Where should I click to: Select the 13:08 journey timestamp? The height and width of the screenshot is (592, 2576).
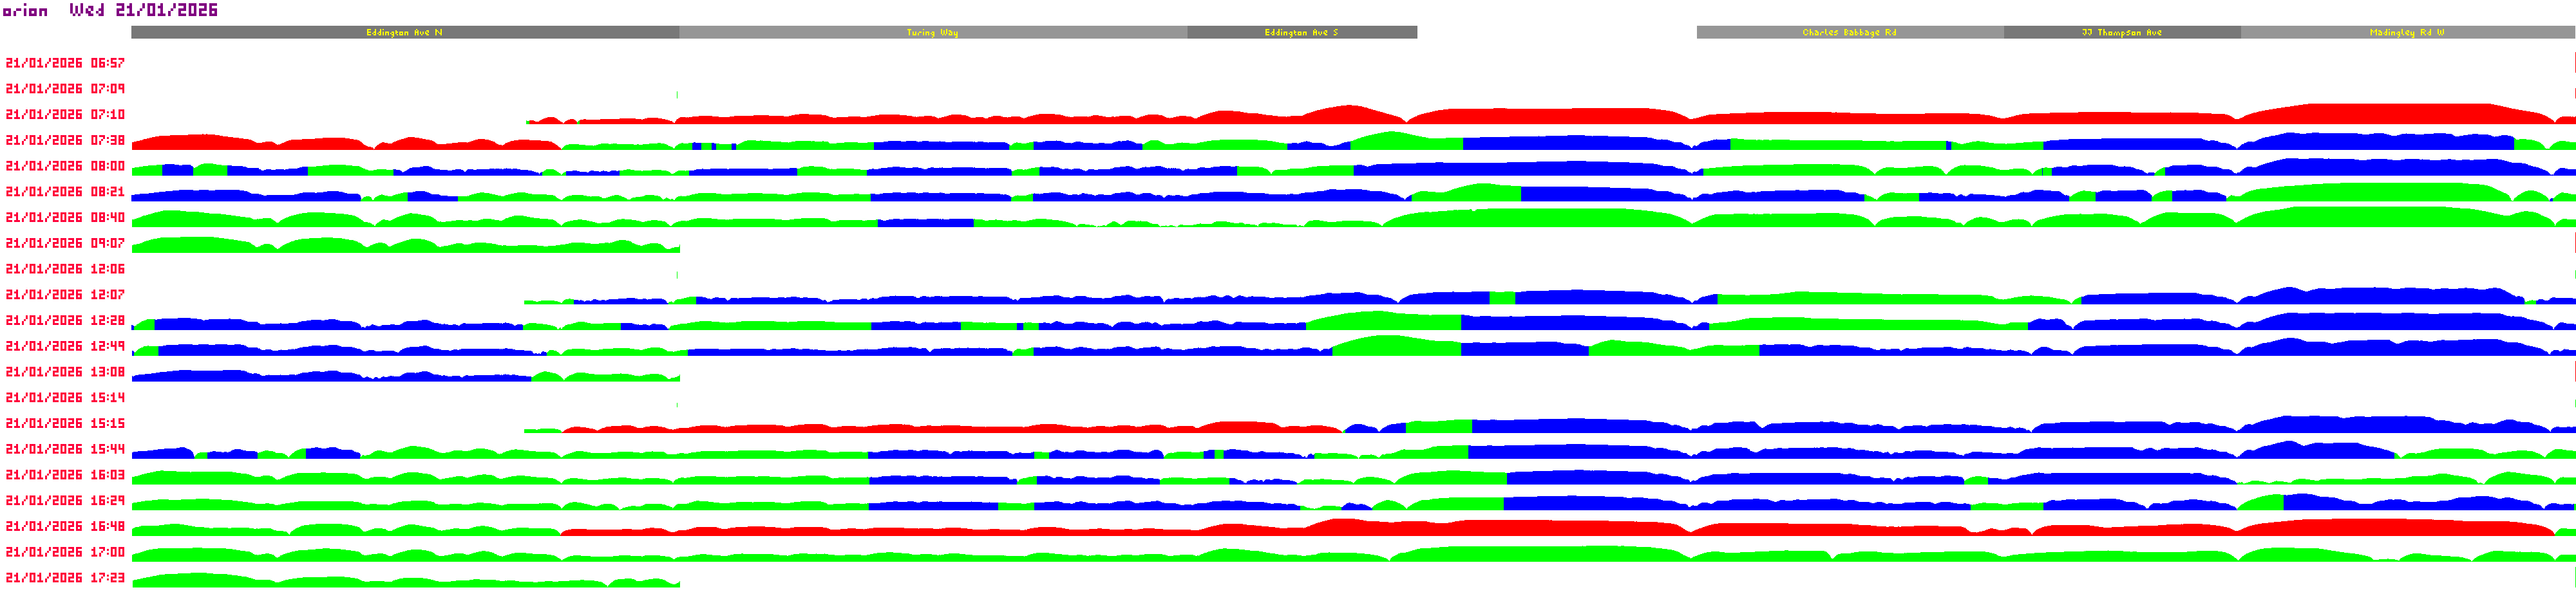[x=65, y=372]
